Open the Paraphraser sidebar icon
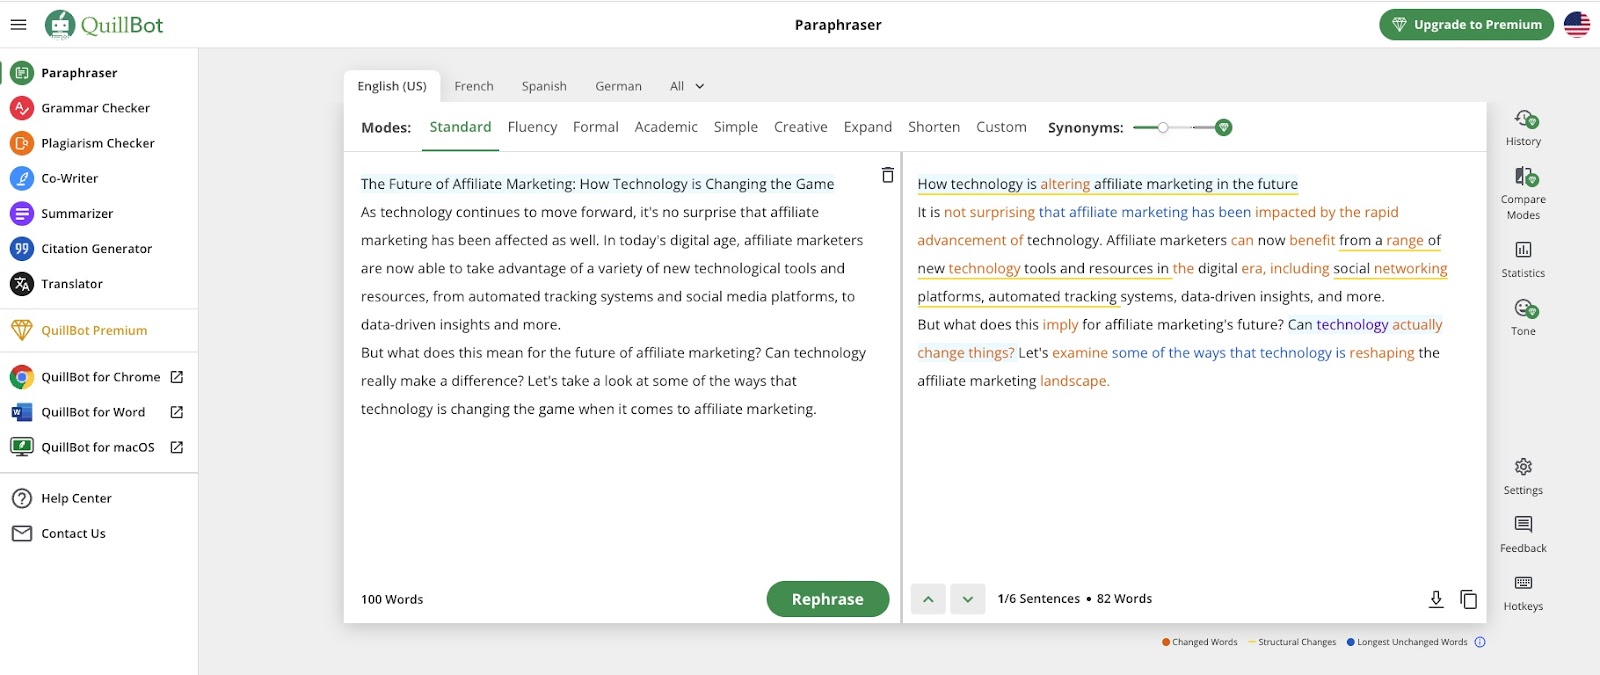Viewport: 1600px width, 675px height. [x=22, y=73]
